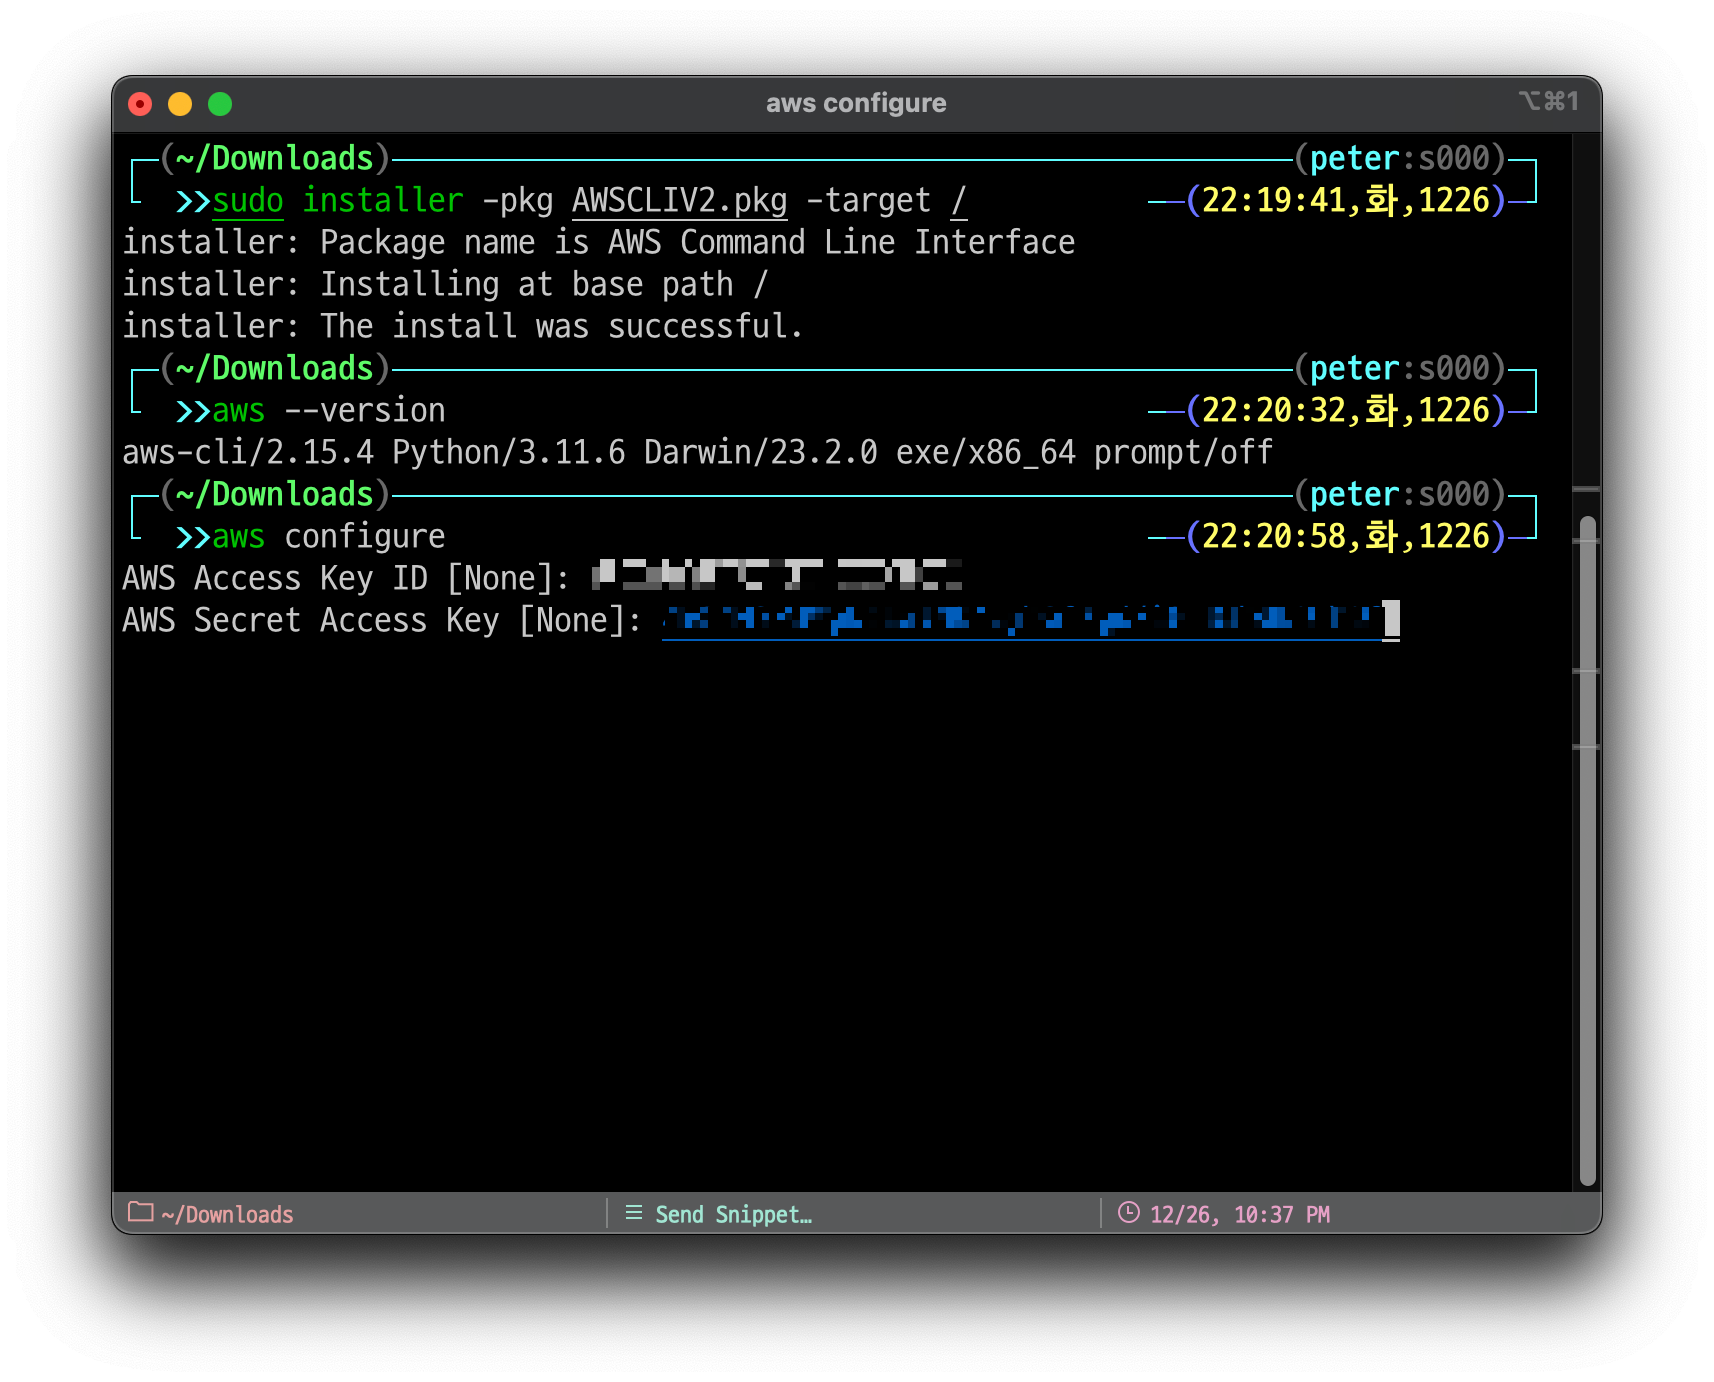This screenshot has height=1382, width=1714.
Task: Click the underlined sudo command
Action: click(x=248, y=200)
